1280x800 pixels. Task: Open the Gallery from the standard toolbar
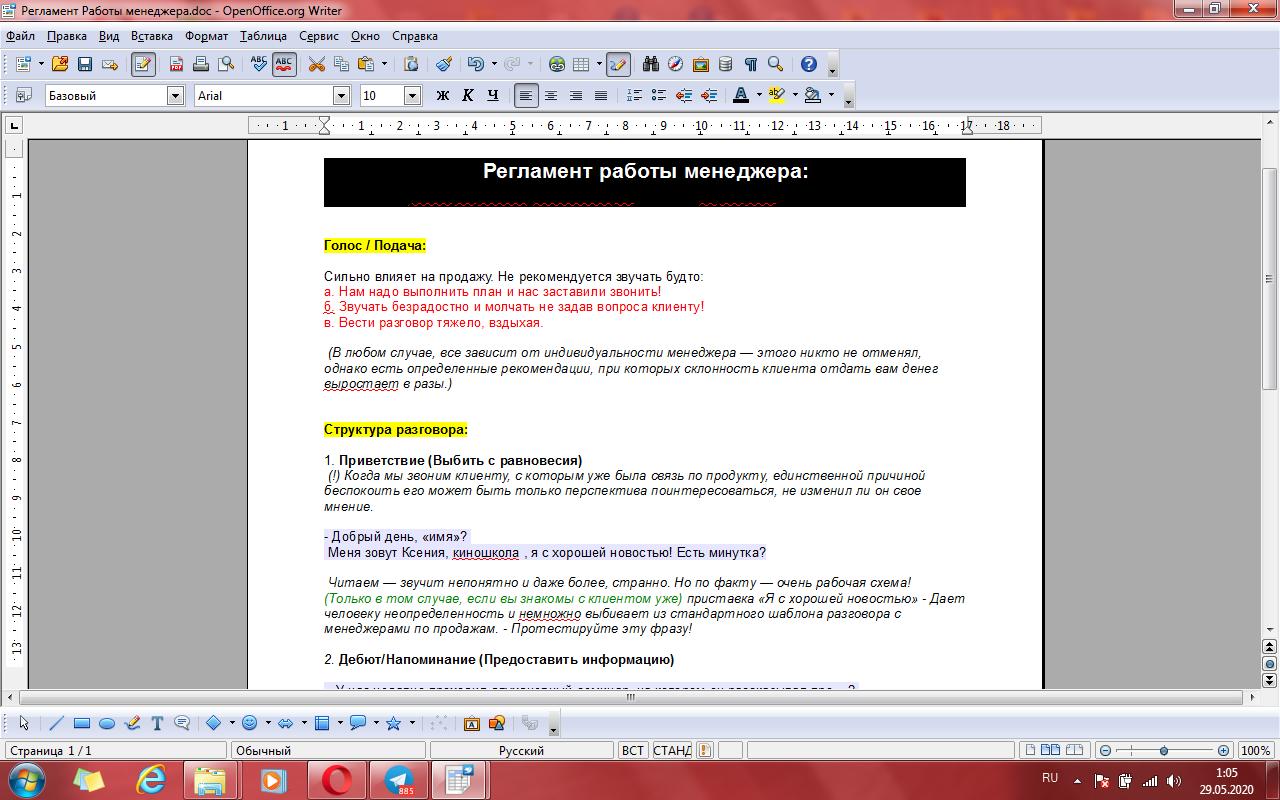[x=701, y=64]
